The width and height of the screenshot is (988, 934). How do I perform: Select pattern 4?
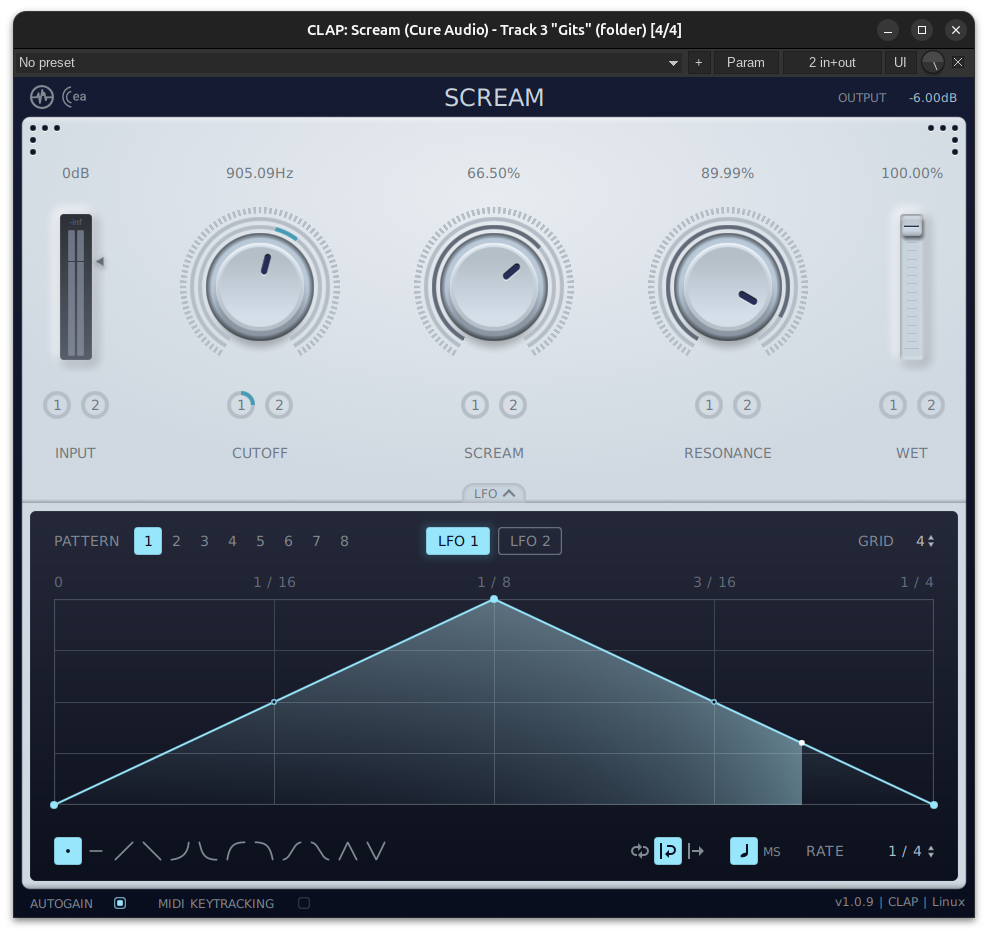pyautogui.click(x=233, y=541)
